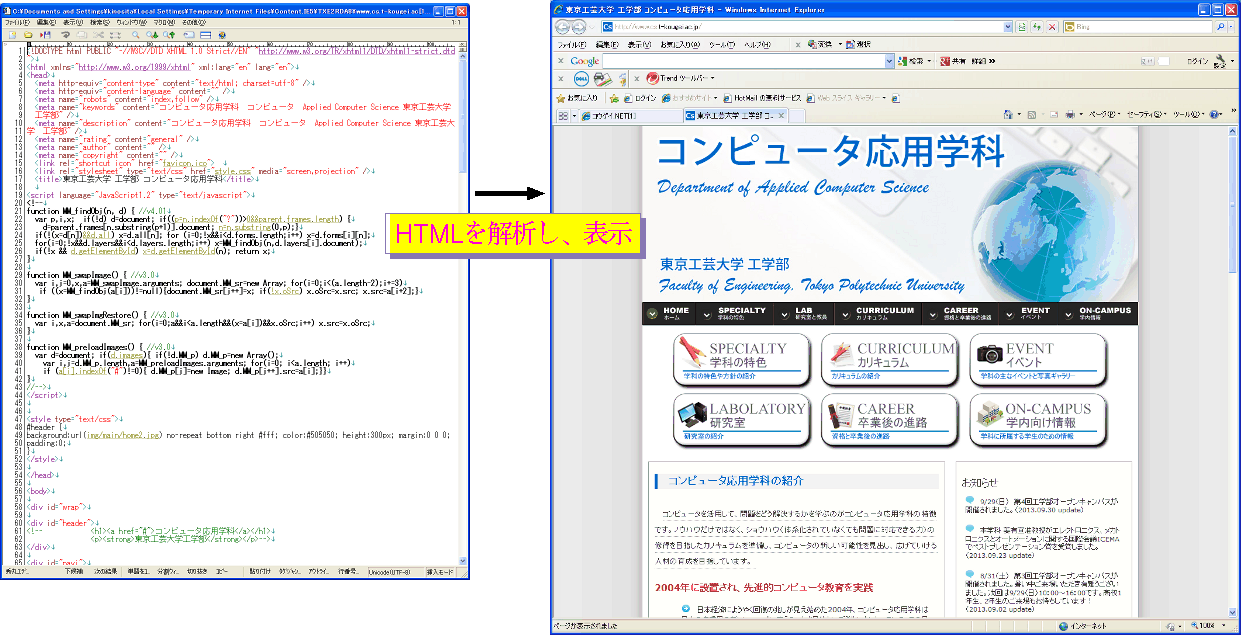Open the address bar dropdown arrow in IE
1241x635 pixels.
point(1008,27)
